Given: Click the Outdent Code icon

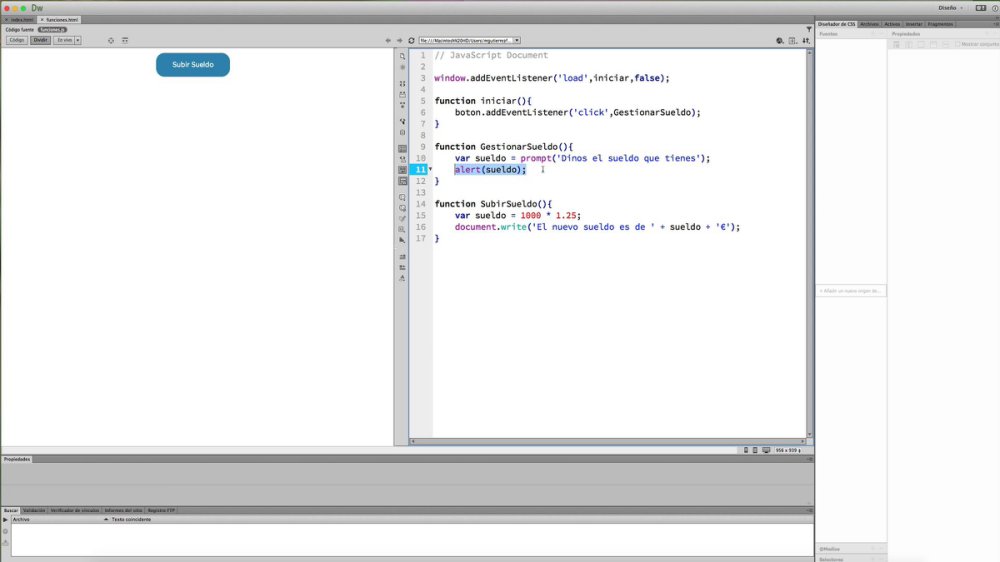Looking at the screenshot, I should coord(402,267).
